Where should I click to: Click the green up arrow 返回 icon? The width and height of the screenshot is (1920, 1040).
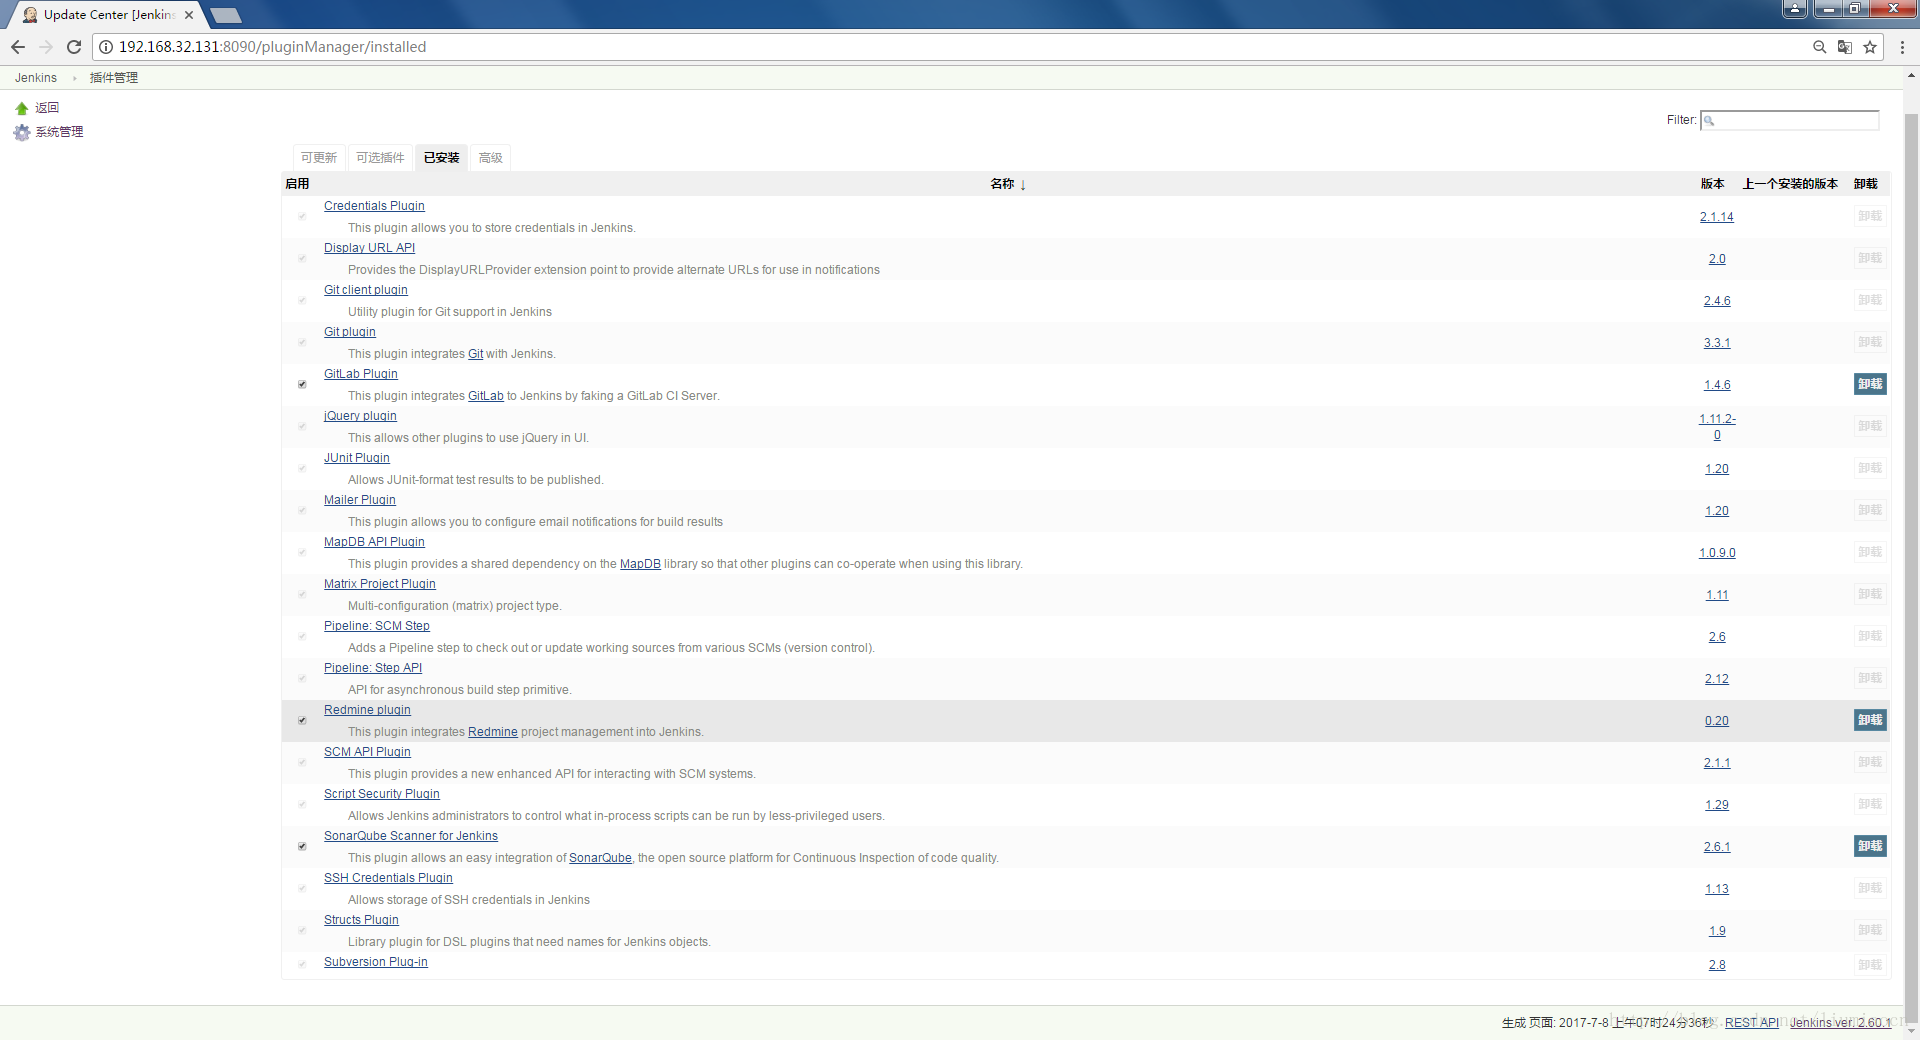point(22,108)
